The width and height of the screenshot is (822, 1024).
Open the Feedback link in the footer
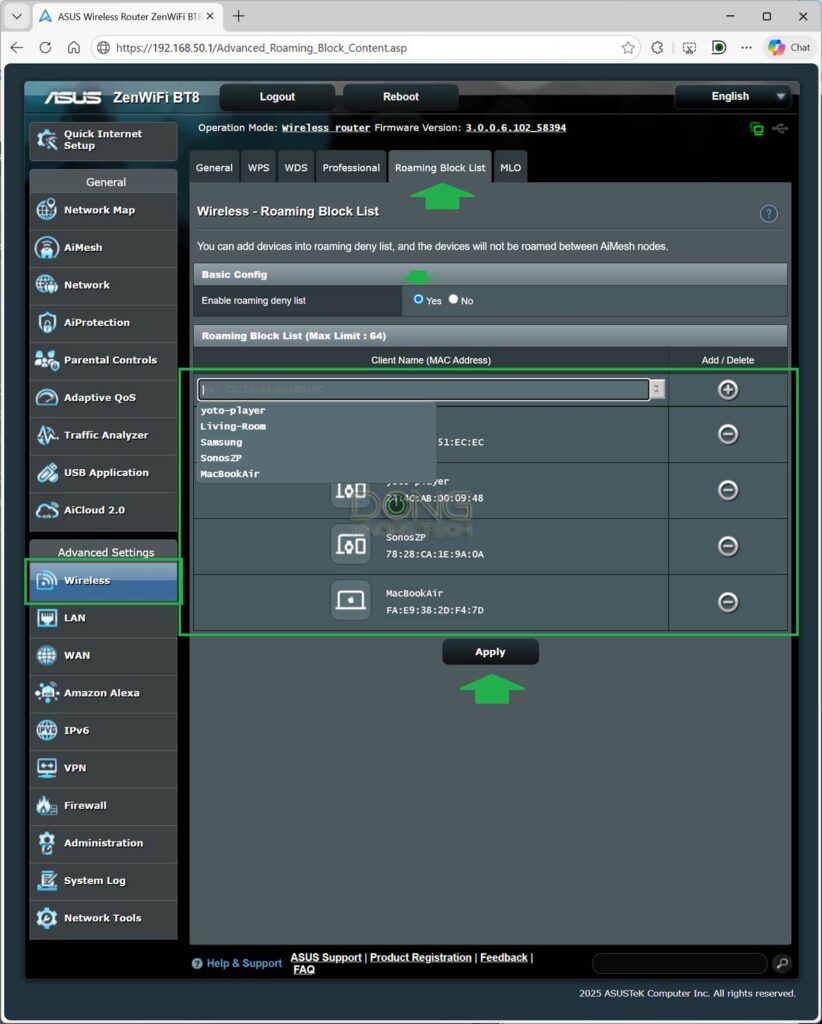(503, 957)
